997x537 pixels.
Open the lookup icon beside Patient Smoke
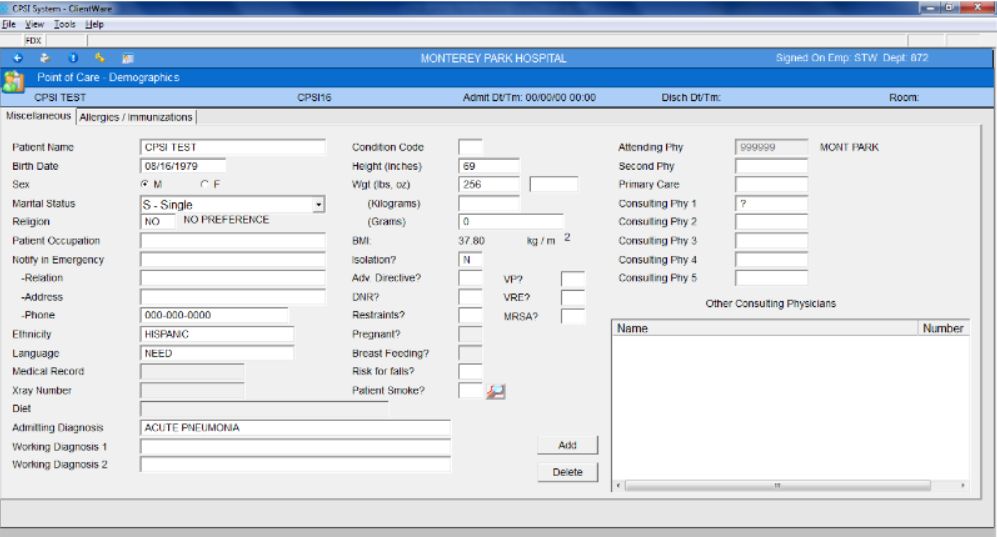[x=495, y=391]
